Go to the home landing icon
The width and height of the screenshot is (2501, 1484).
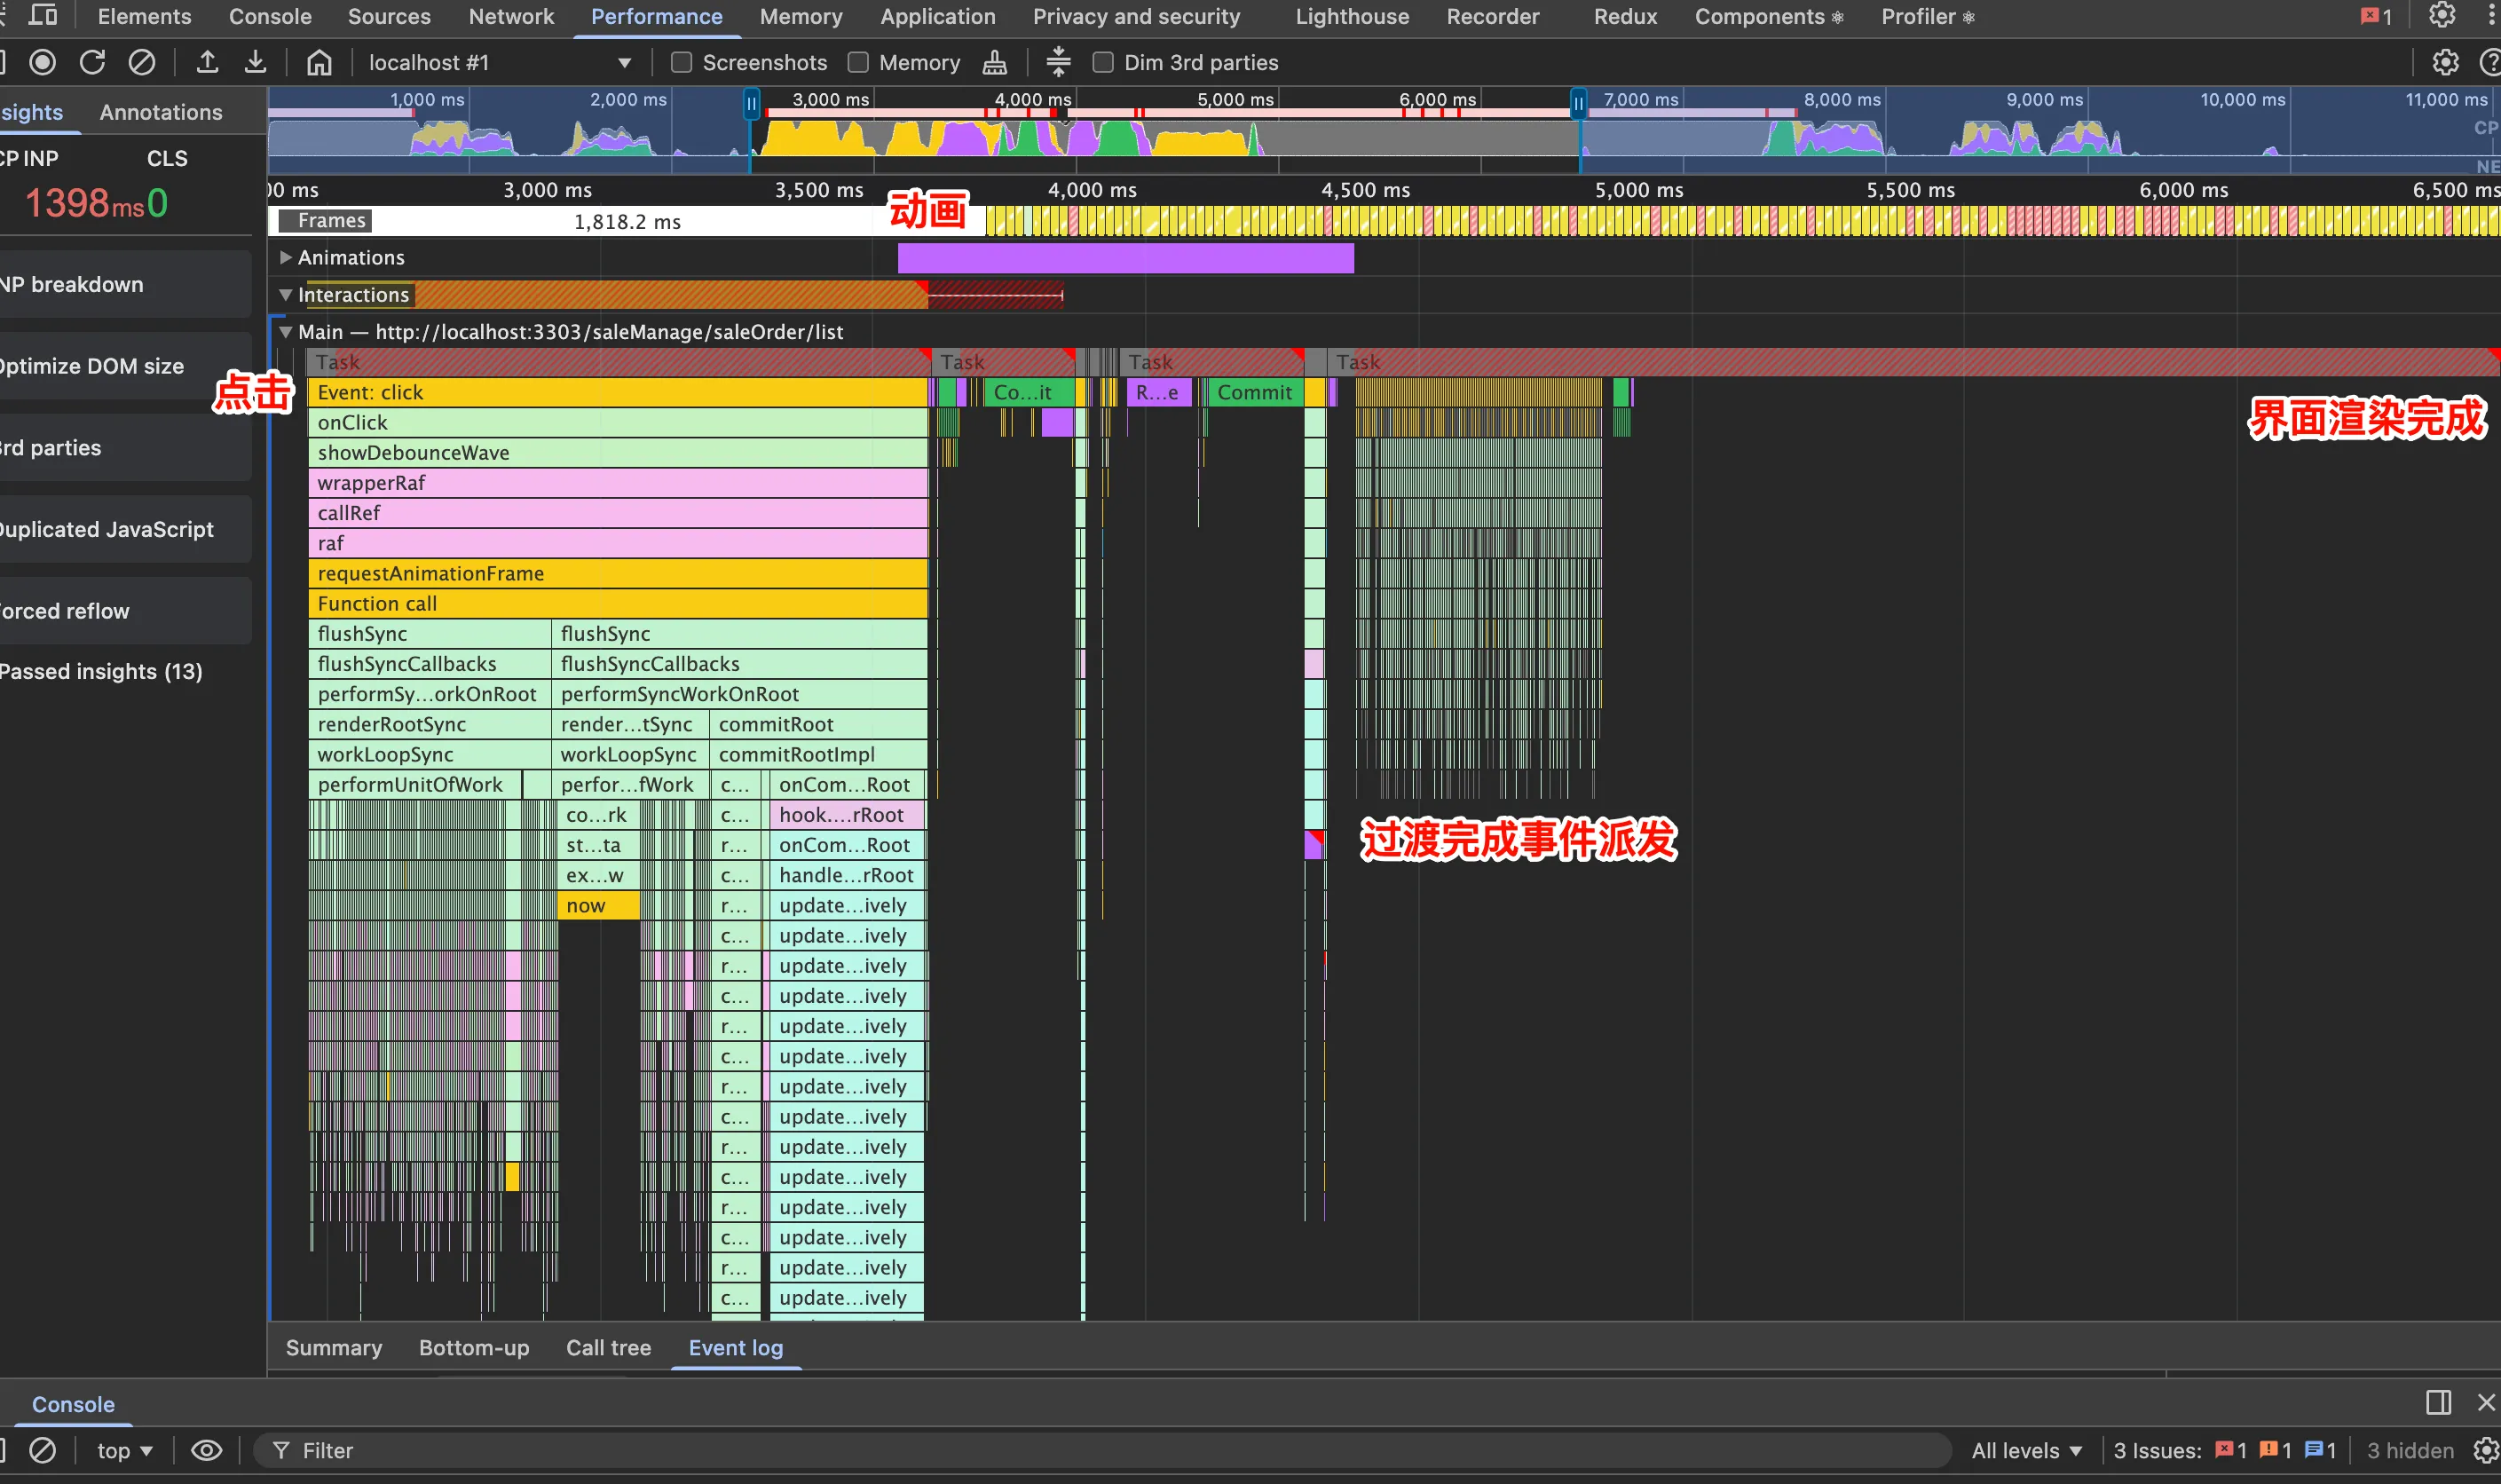(319, 63)
